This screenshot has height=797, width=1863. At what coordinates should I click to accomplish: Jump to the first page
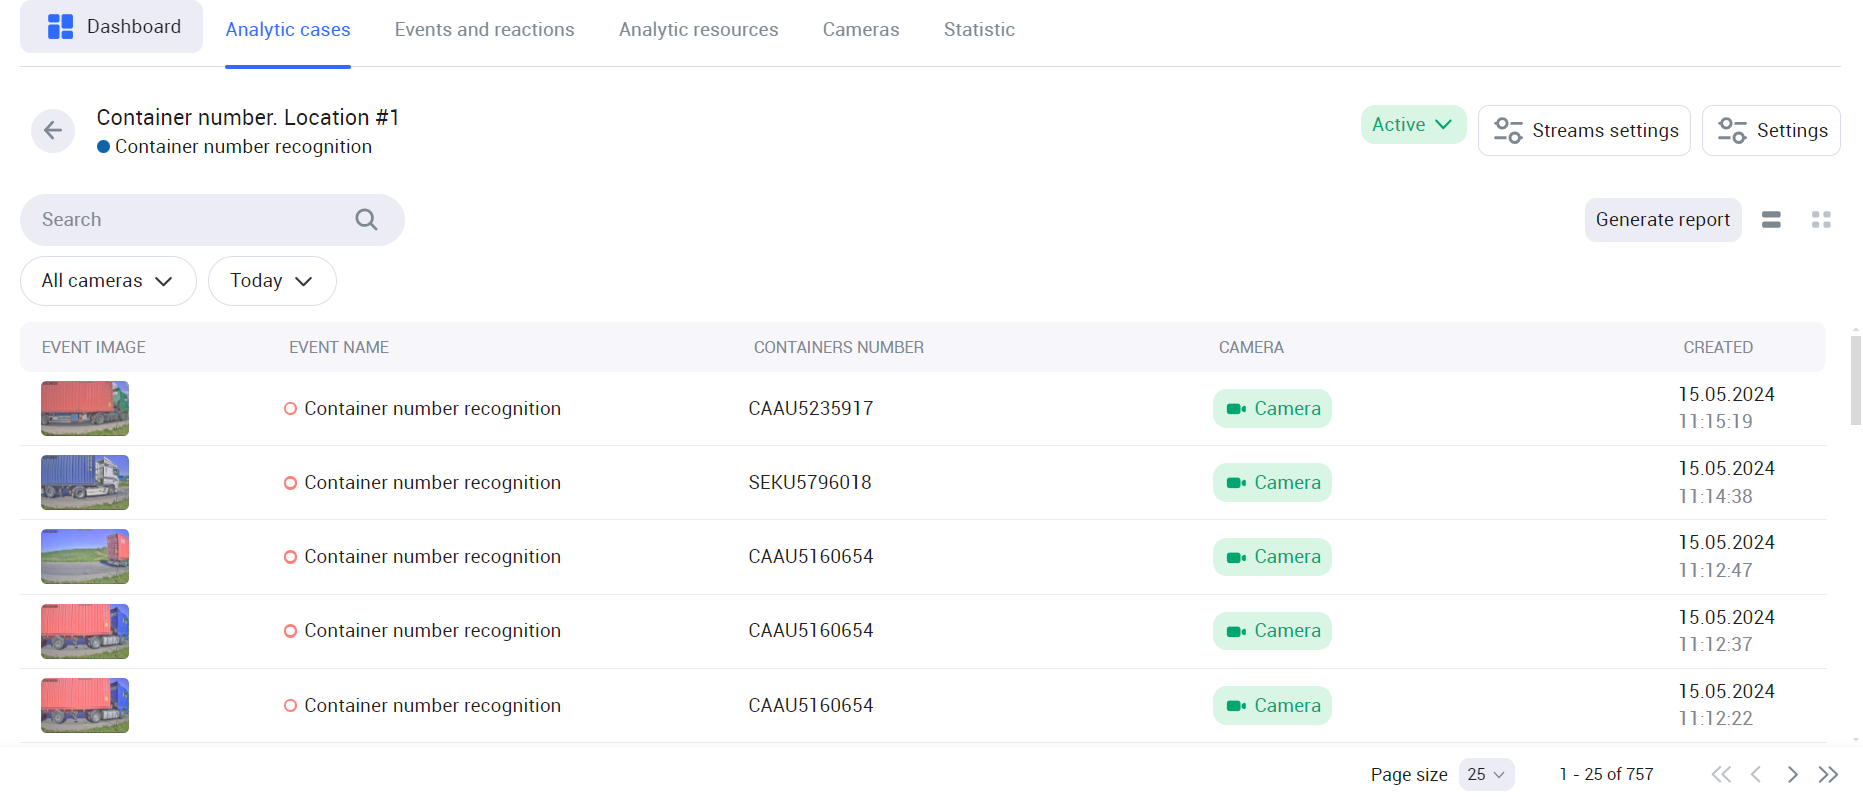(x=1720, y=774)
